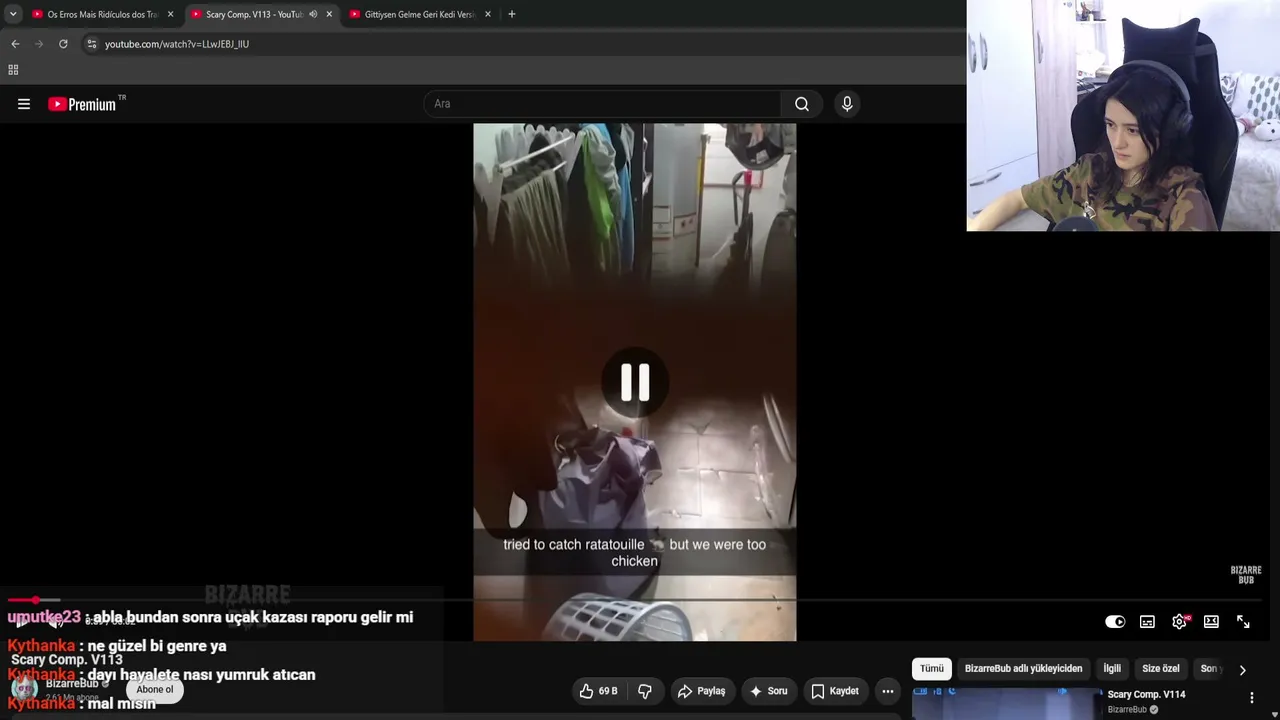Select the BizarreBub adlı yükleyiciden chip
Screen dimensions: 1280x720
coord(1023,669)
